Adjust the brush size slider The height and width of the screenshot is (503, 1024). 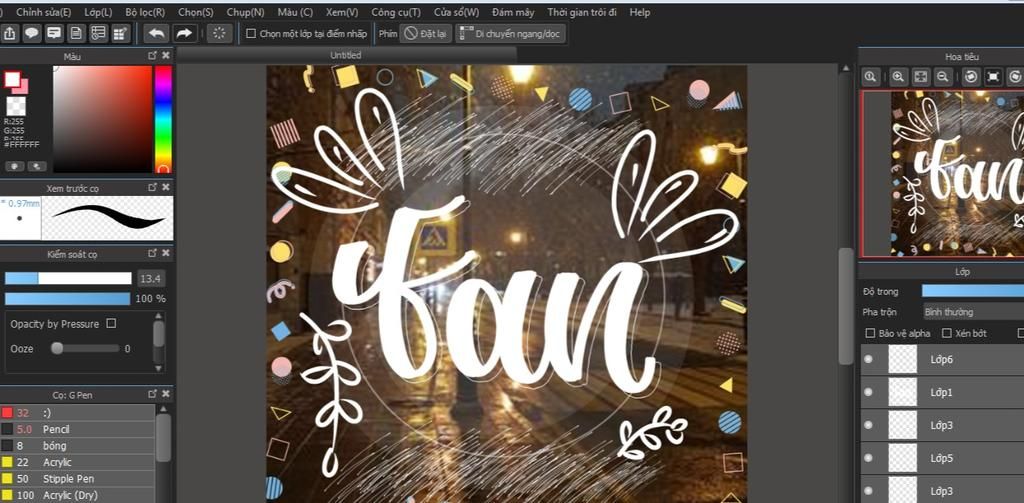click(x=68, y=278)
